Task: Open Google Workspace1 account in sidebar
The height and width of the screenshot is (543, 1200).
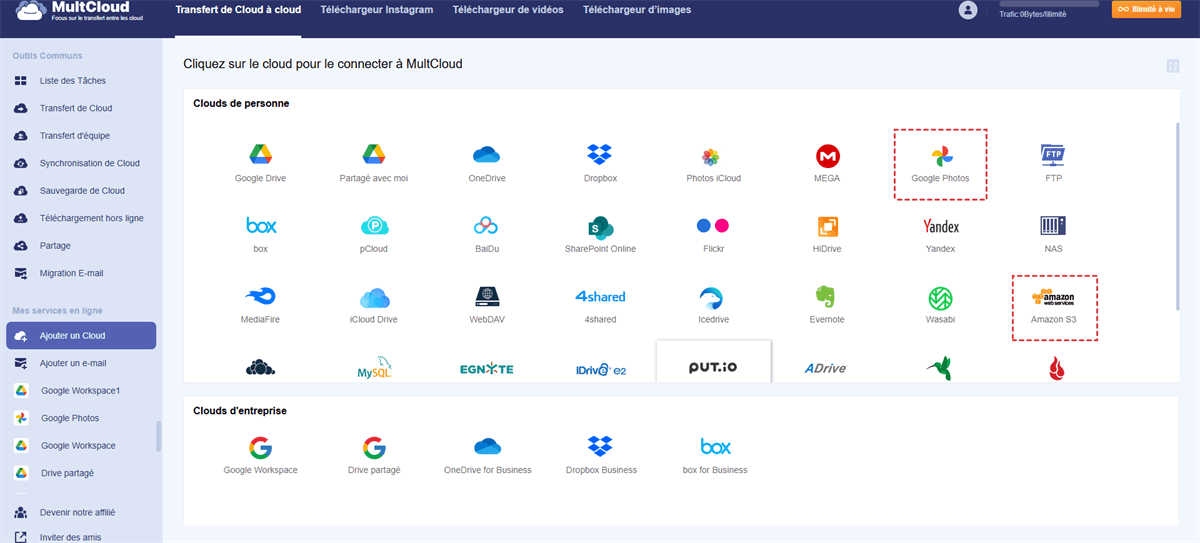Action: (x=81, y=391)
